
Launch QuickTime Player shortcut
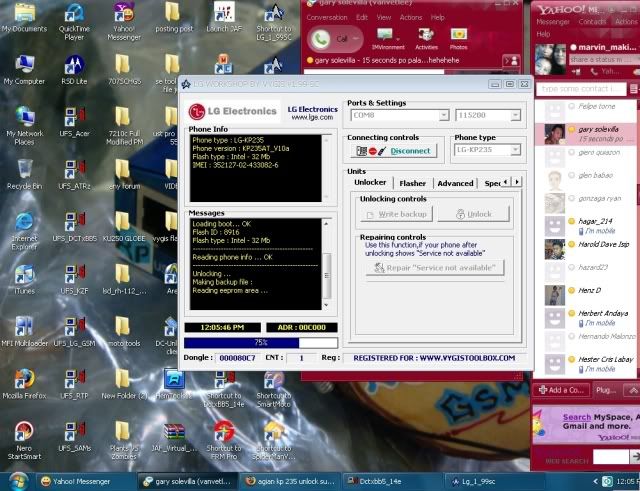74,21
